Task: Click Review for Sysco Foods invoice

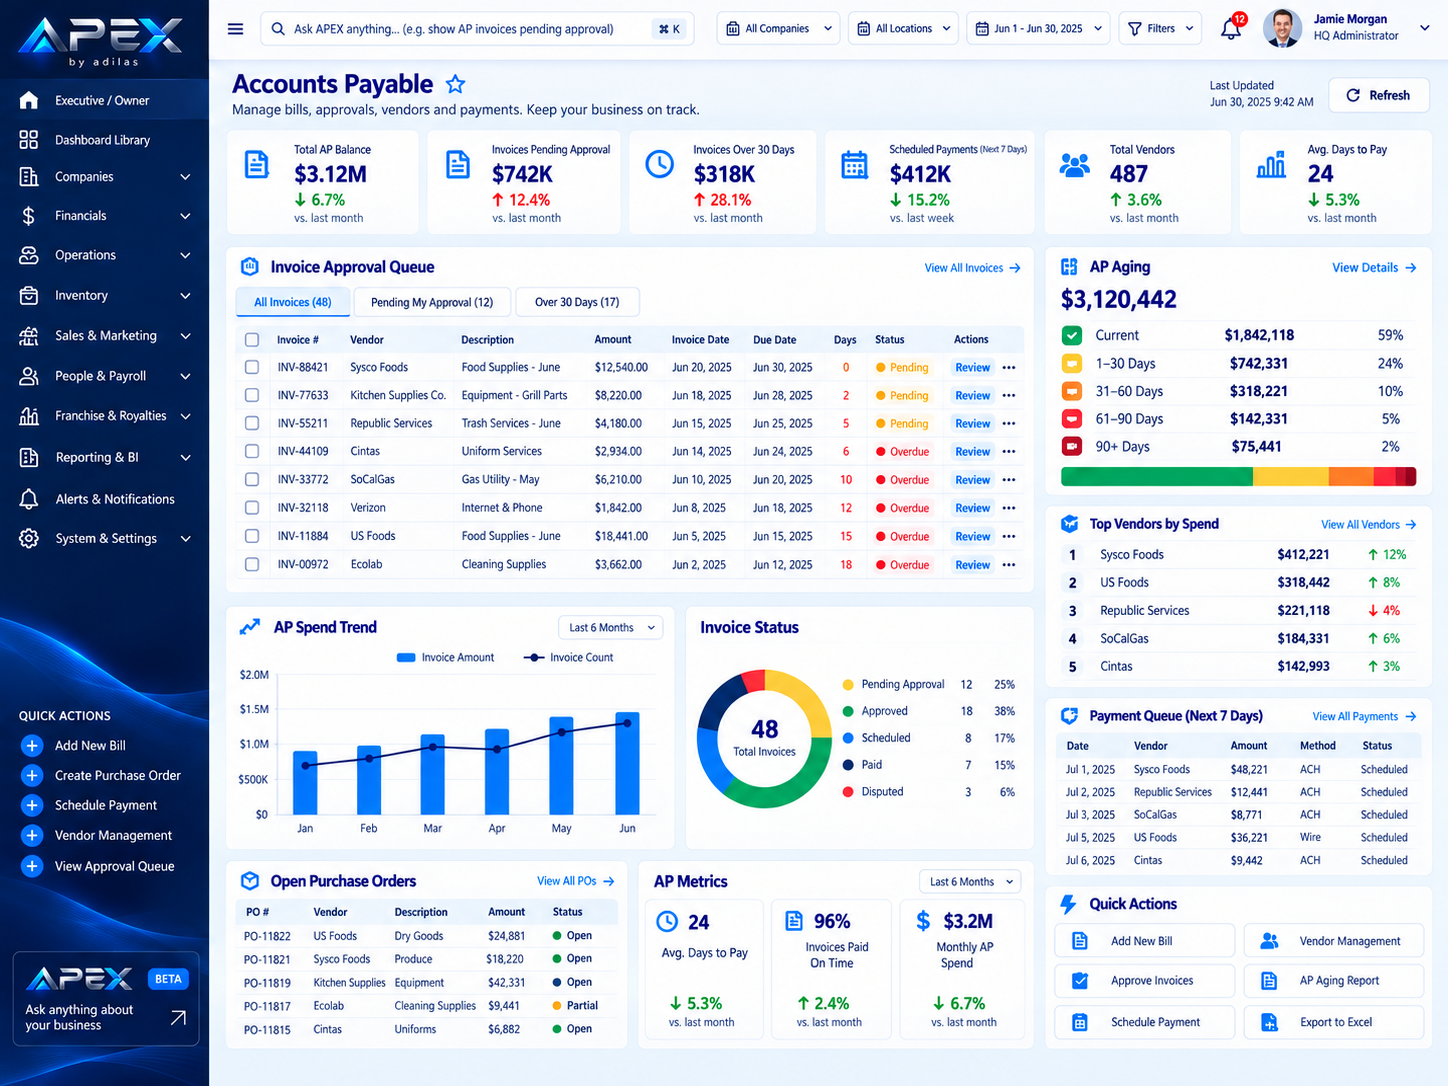Action: pyautogui.click(x=972, y=368)
